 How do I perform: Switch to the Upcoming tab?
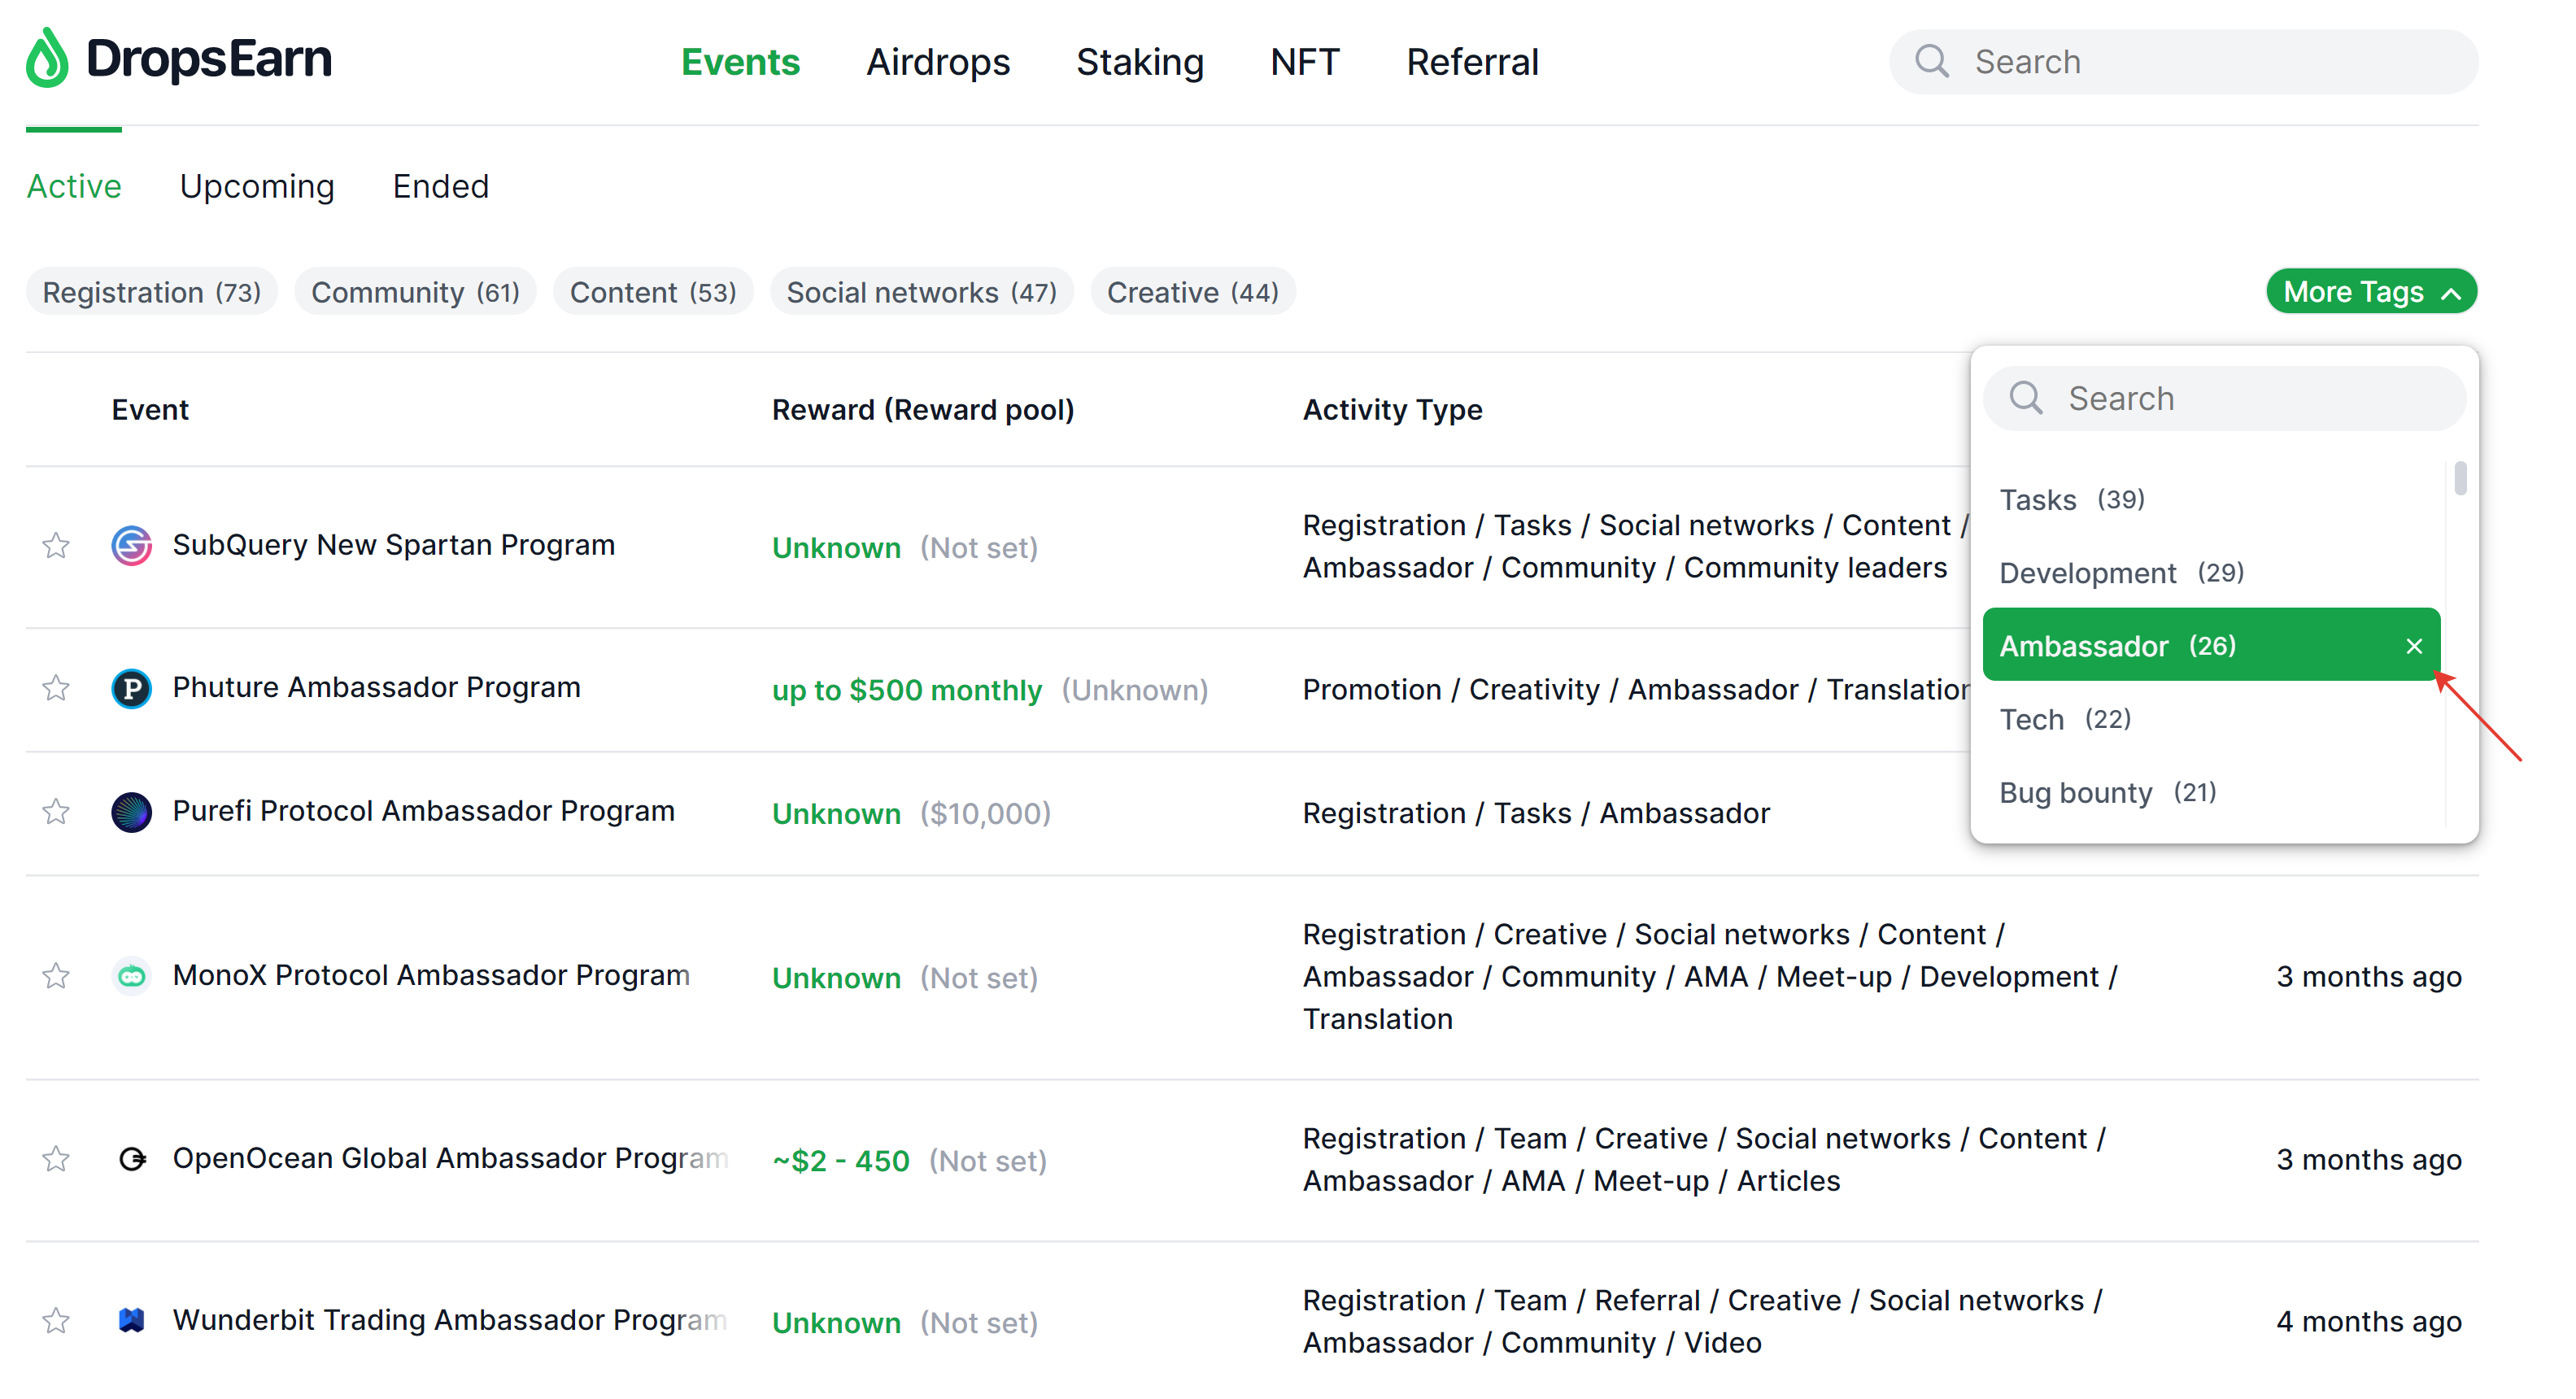click(257, 187)
